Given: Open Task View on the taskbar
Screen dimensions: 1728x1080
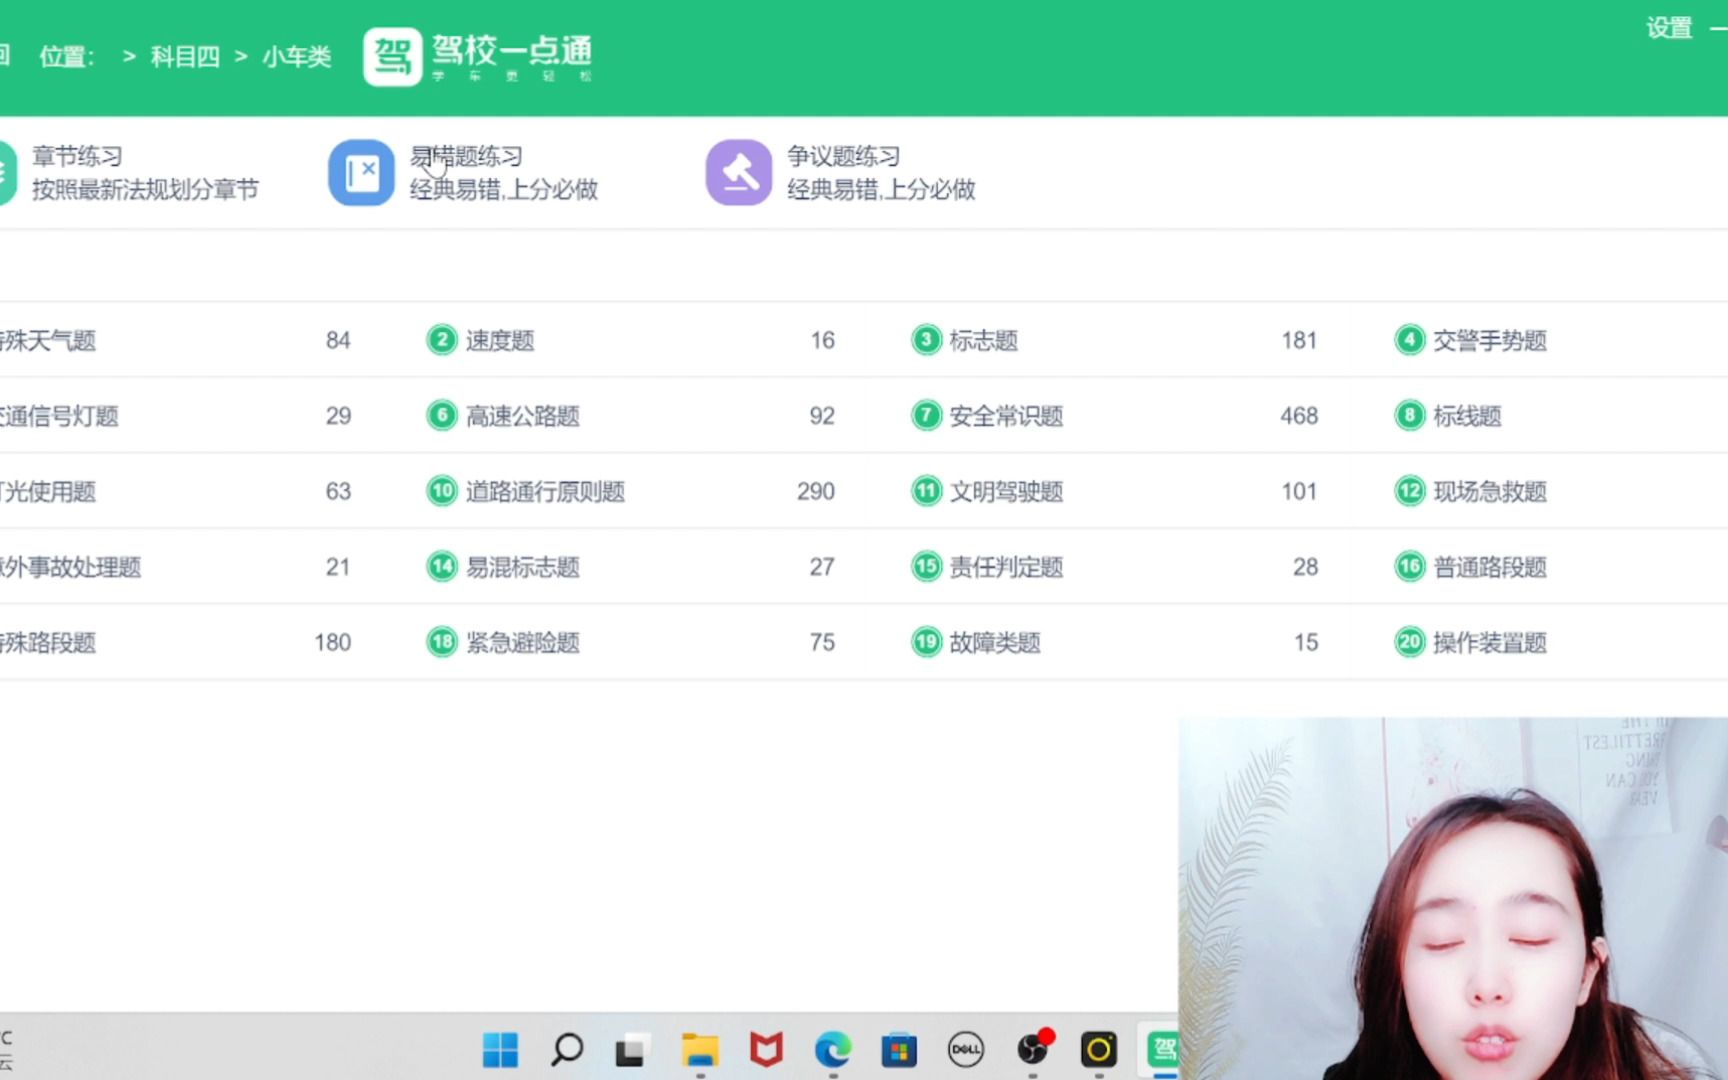Looking at the screenshot, I should [x=631, y=1049].
